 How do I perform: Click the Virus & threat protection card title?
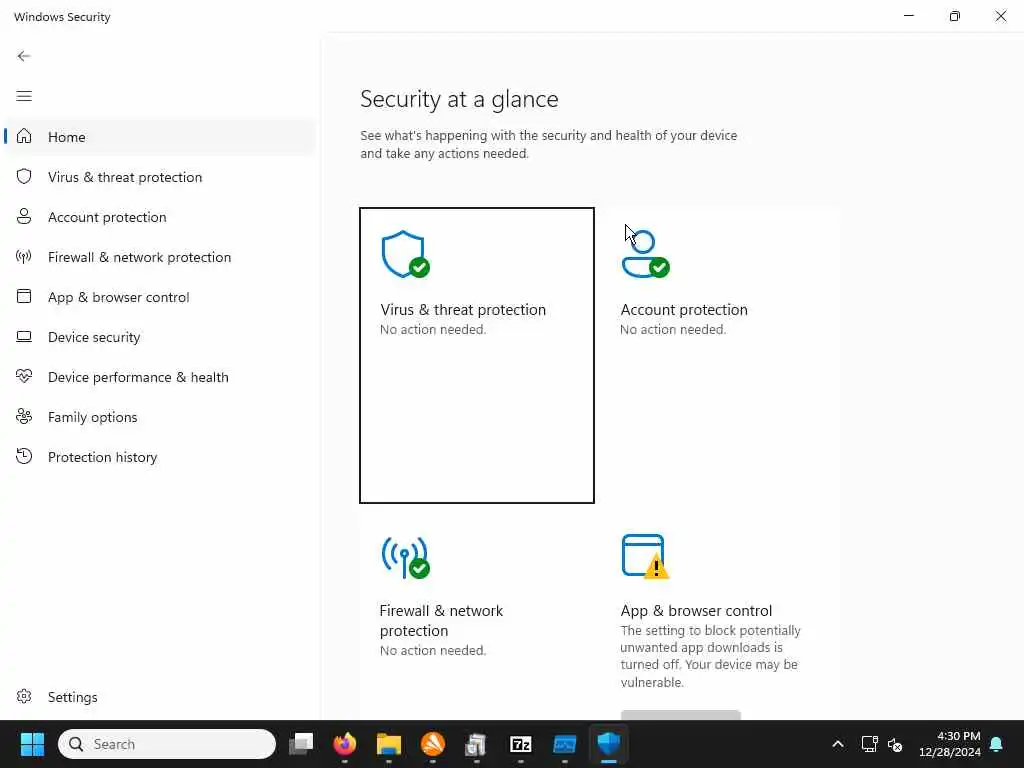(x=463, y=310)
